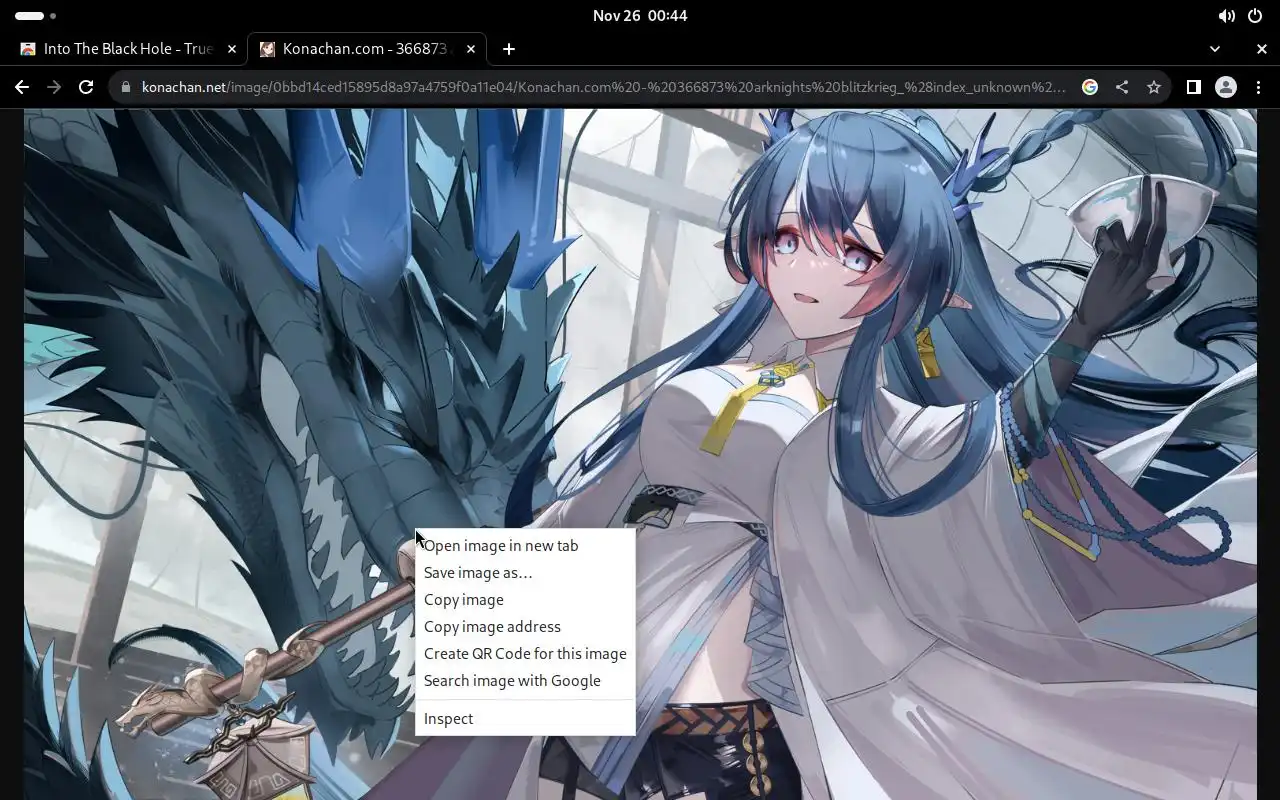The height and width of the screenshot is (800, 1280).
Task: Open the volume control in top bar
Action: point(1226,16)
